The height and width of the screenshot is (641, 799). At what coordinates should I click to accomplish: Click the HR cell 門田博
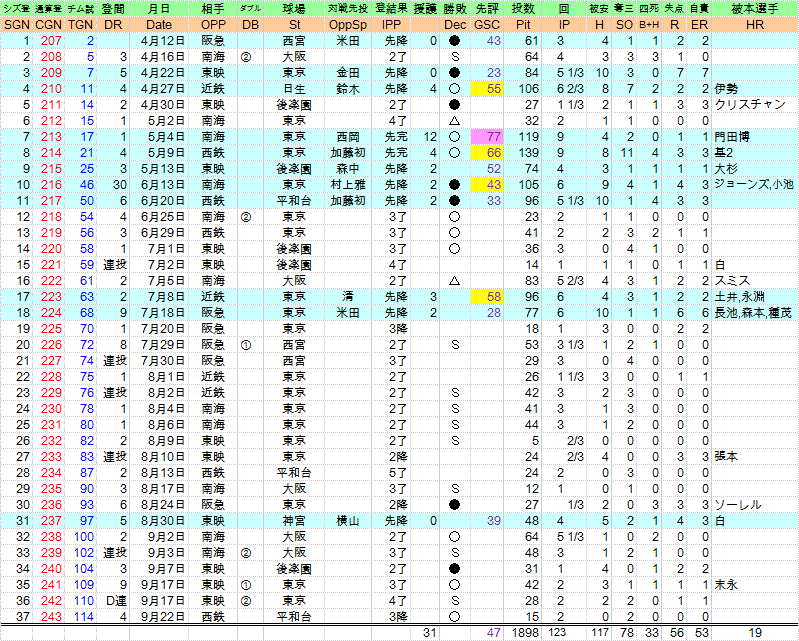pos(732,137)
